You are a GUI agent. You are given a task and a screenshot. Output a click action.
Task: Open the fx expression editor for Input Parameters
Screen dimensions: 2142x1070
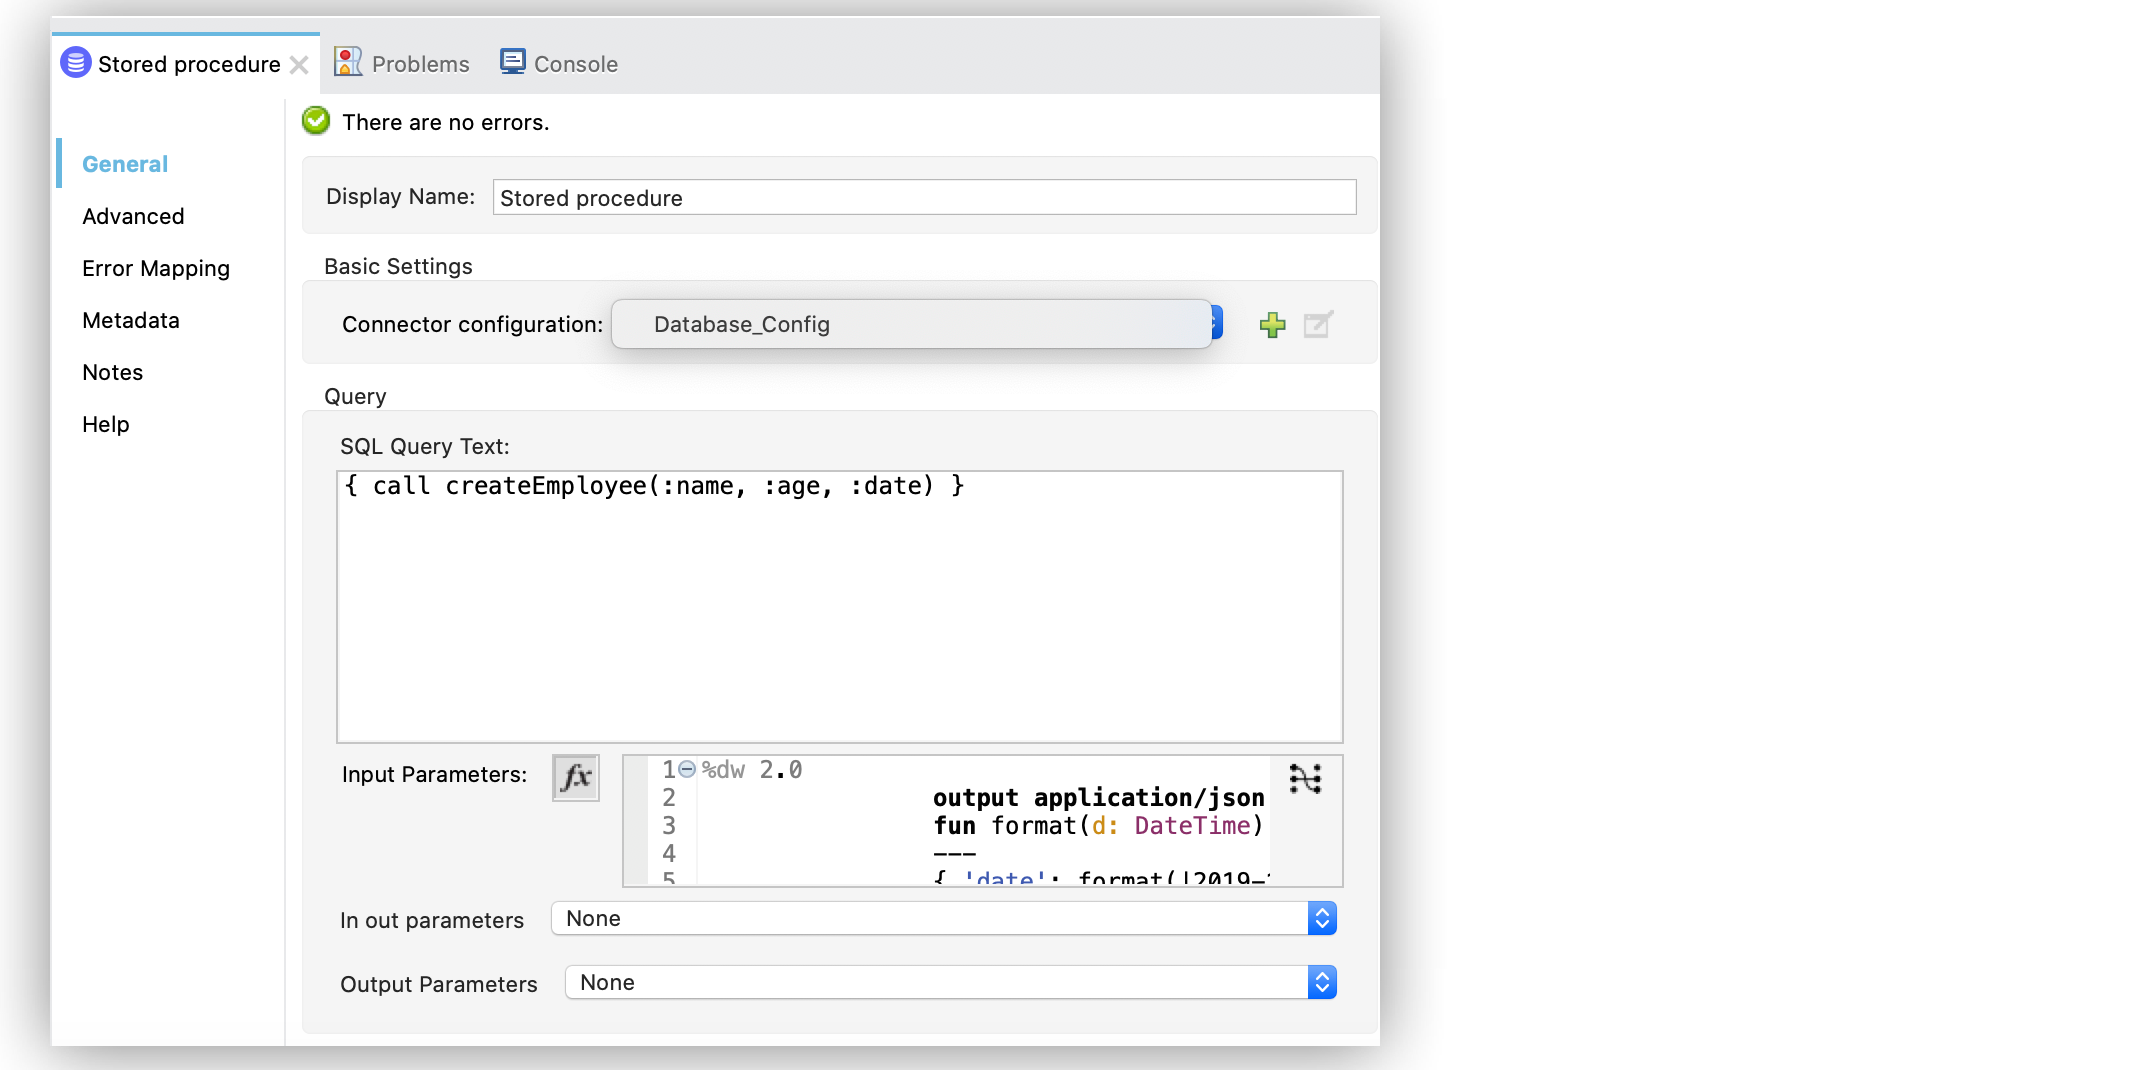(x=575, y=777)
